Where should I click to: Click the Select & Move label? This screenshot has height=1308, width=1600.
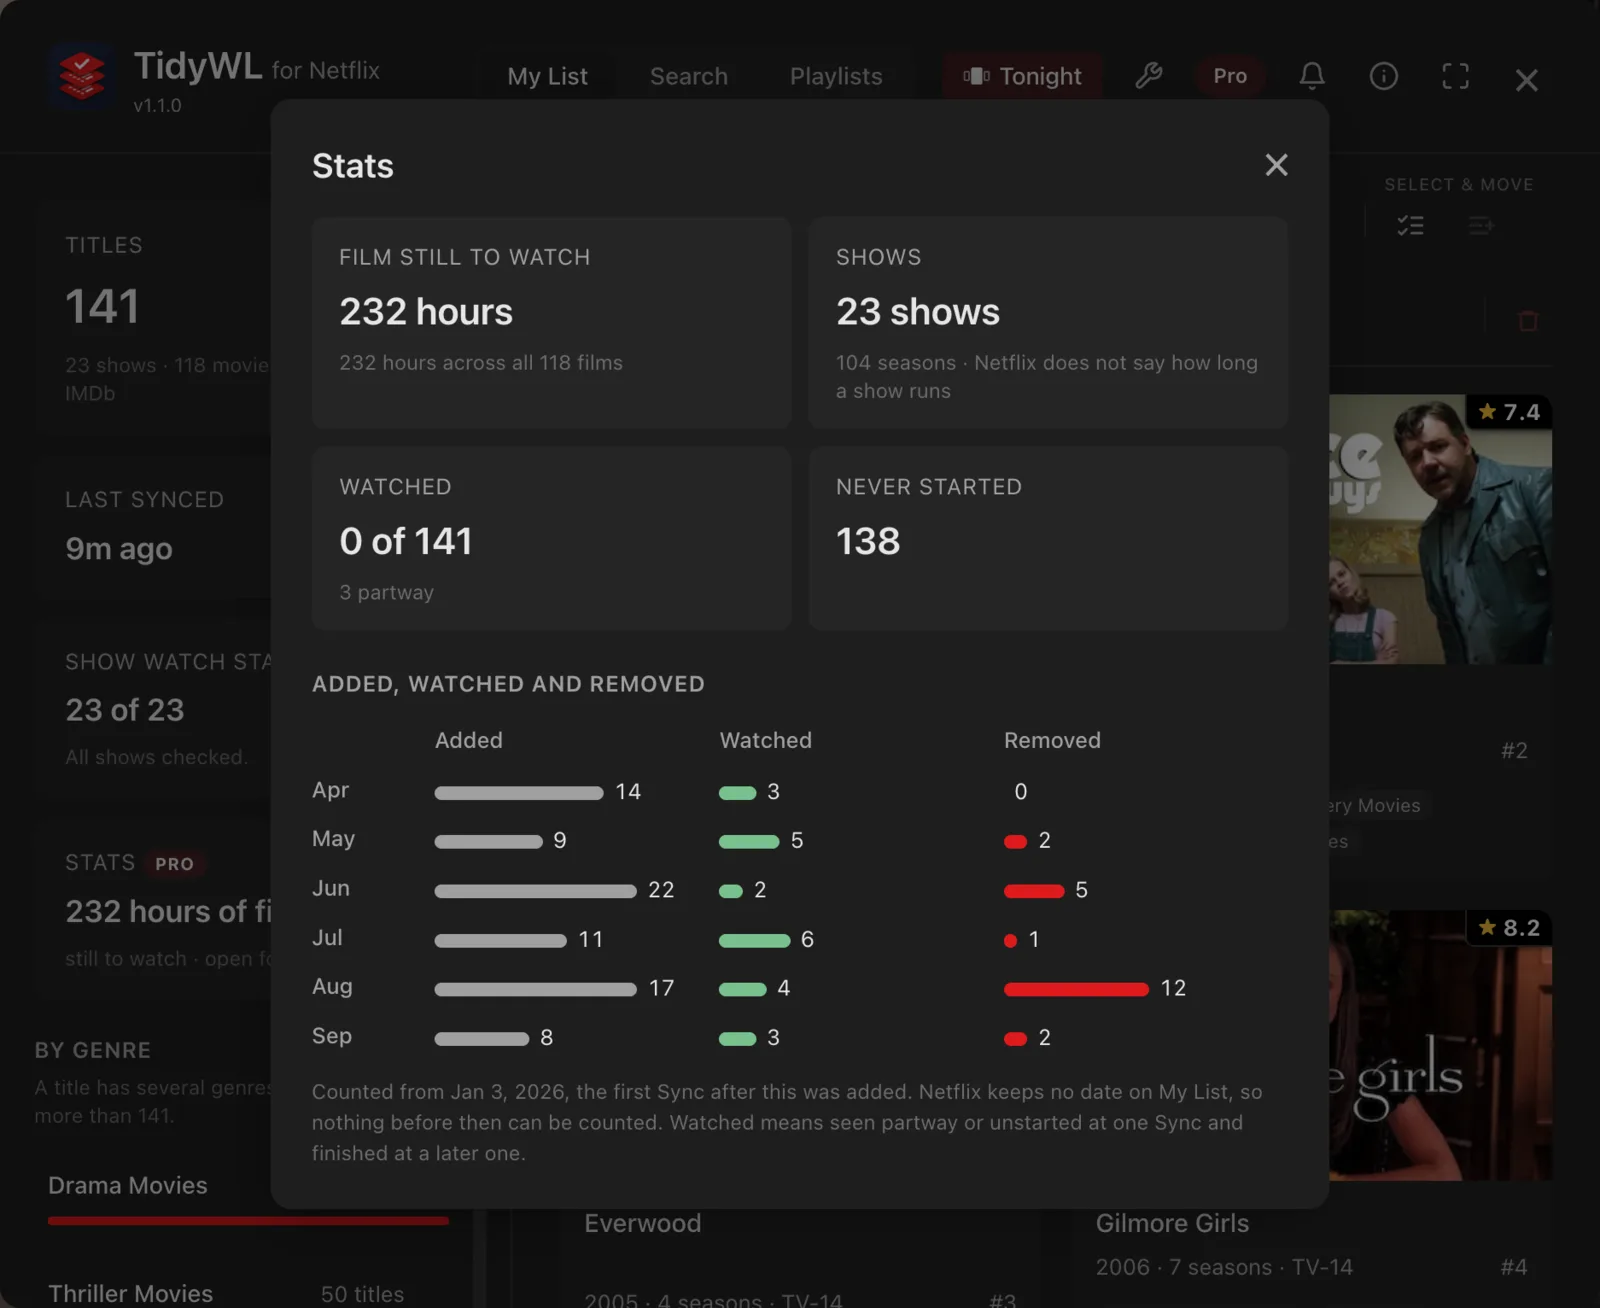click(1459, 185)
